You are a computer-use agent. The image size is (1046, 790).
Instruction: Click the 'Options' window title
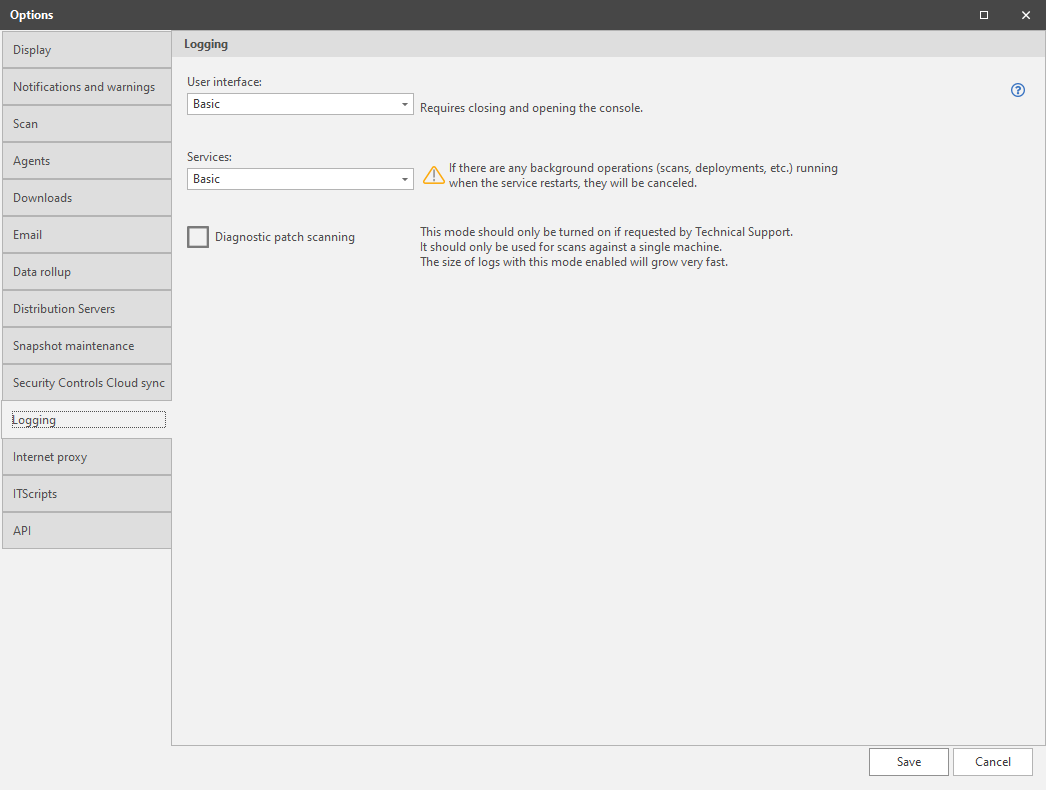(x=31, y=15)
